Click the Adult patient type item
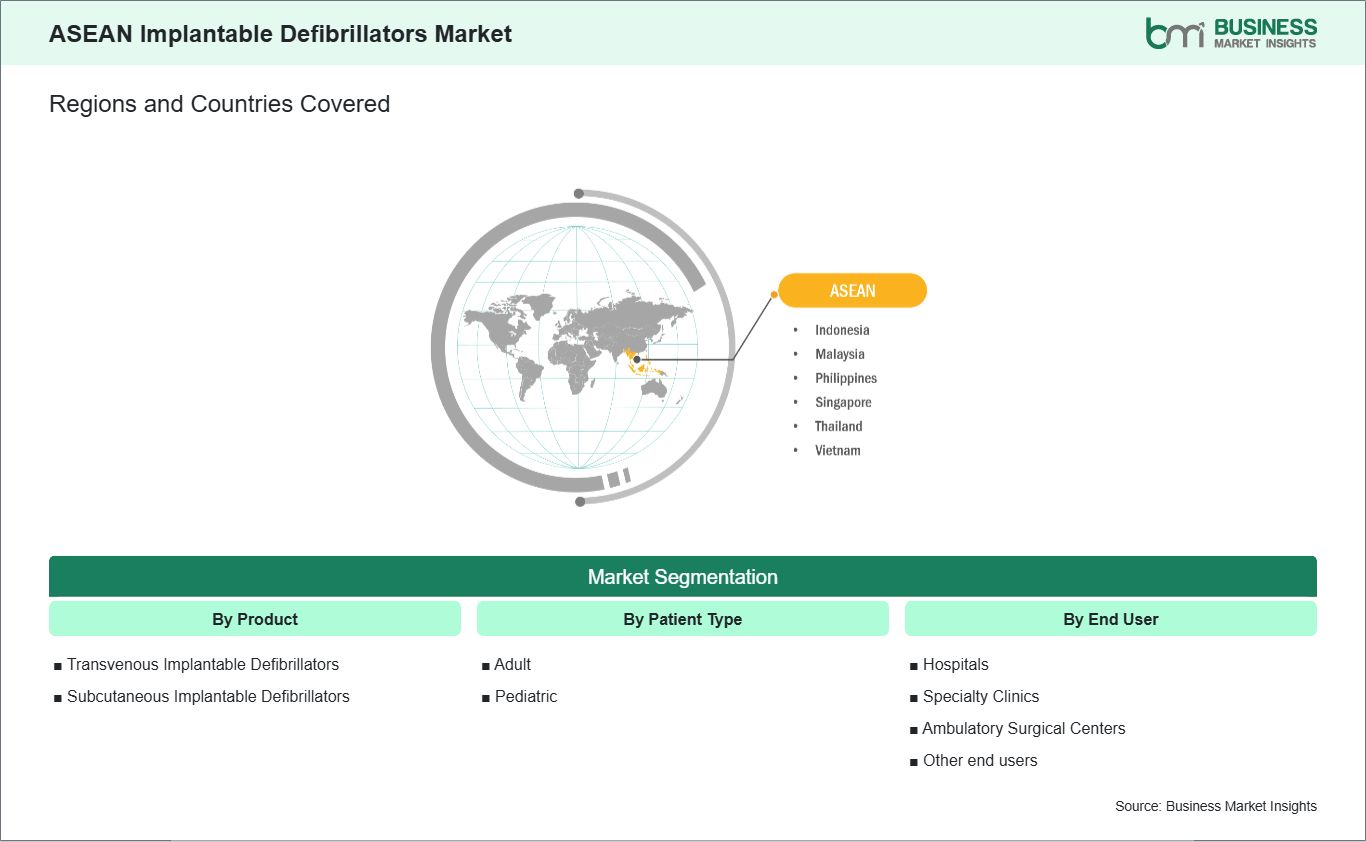This screenshot has width=1366, height=842. tap(512, 664)
